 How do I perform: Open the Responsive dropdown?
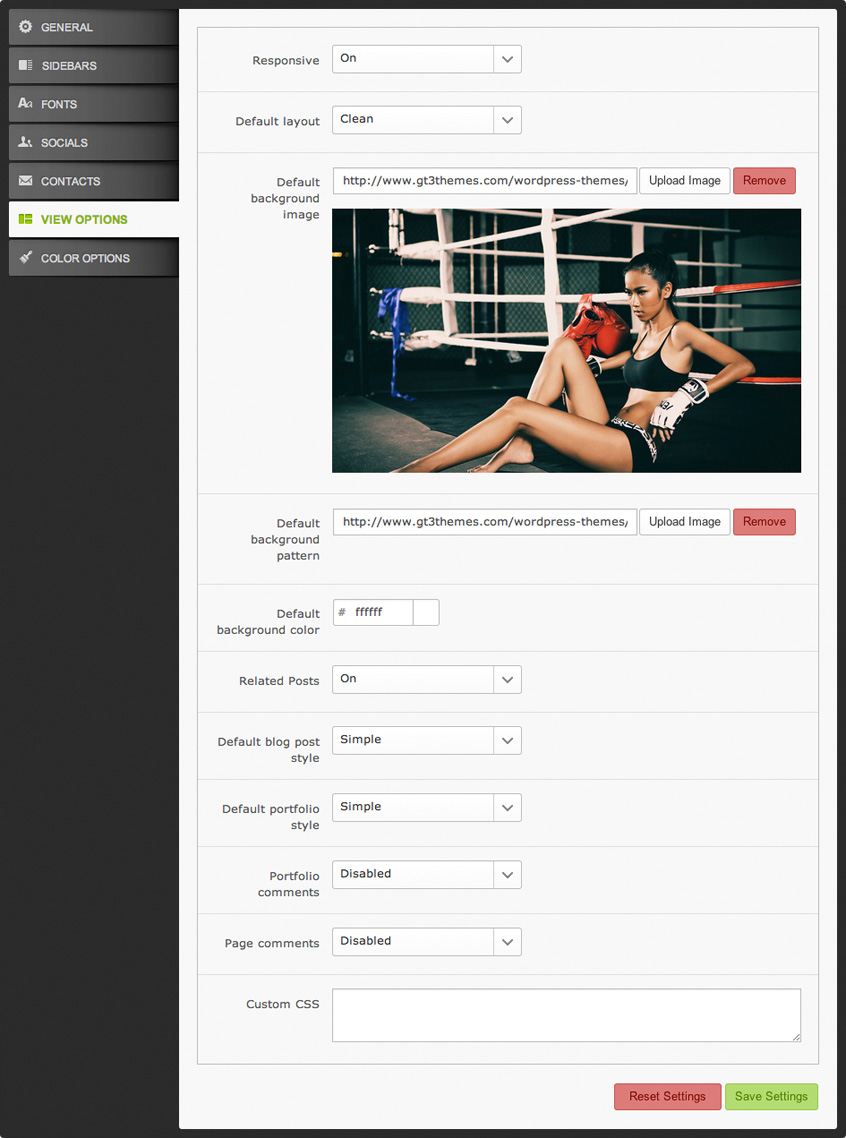[x=426, y=59]
